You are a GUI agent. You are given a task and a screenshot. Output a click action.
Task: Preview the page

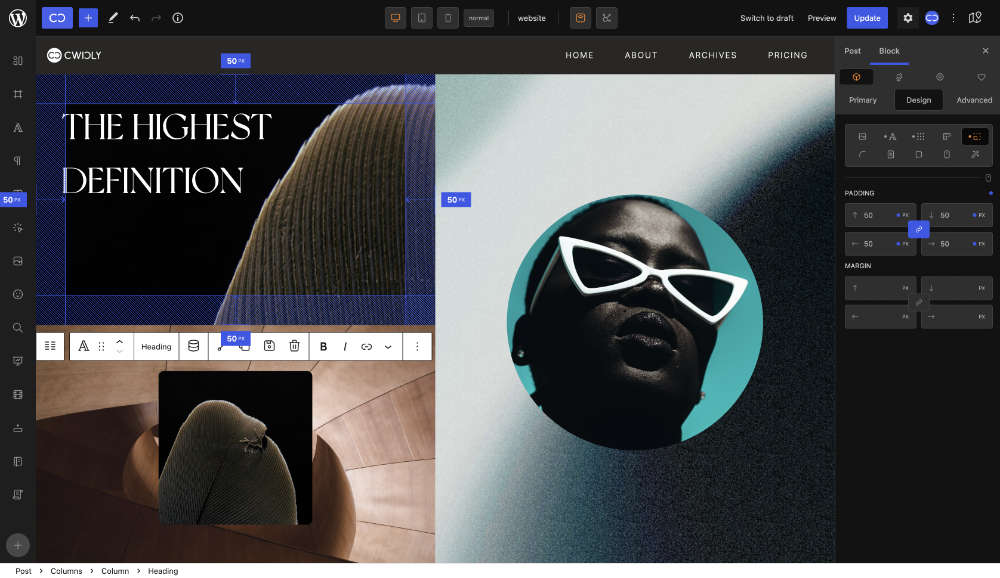[821, 18]
